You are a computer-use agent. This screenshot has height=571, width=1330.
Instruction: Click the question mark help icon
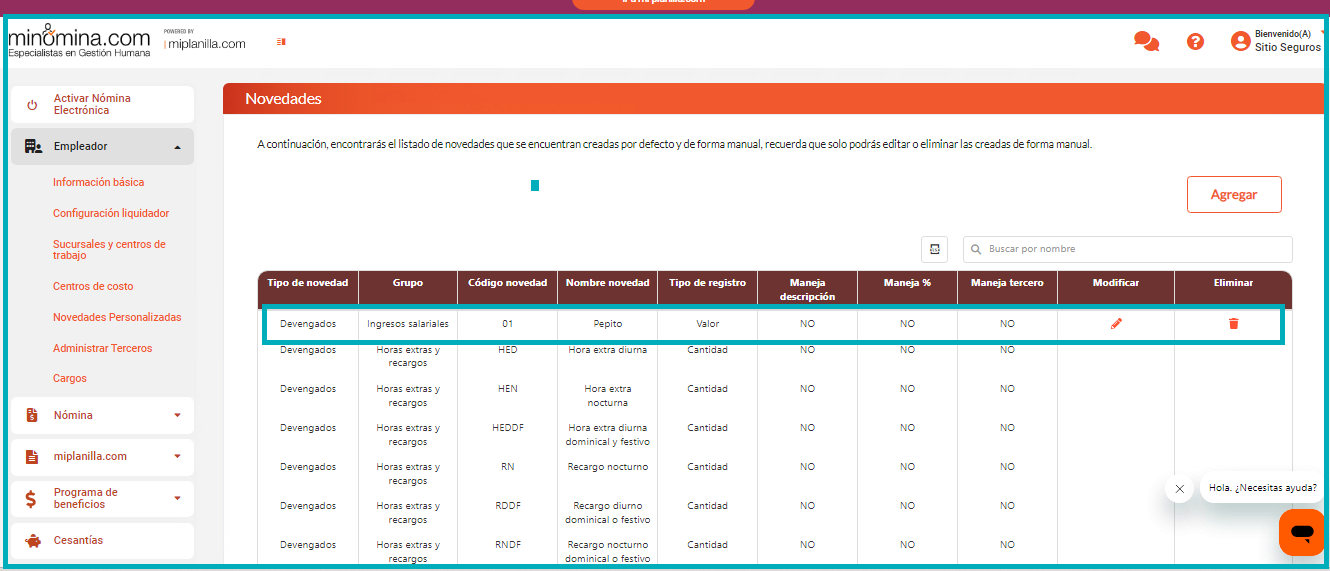coord(1195,41)
